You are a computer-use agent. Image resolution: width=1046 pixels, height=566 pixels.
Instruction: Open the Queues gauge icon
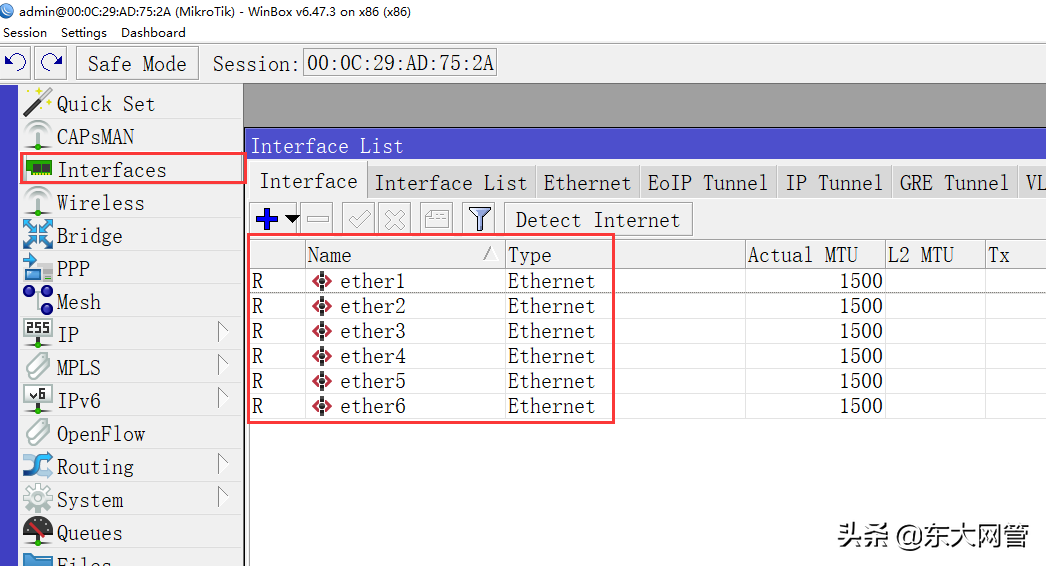tap(38, 531)
